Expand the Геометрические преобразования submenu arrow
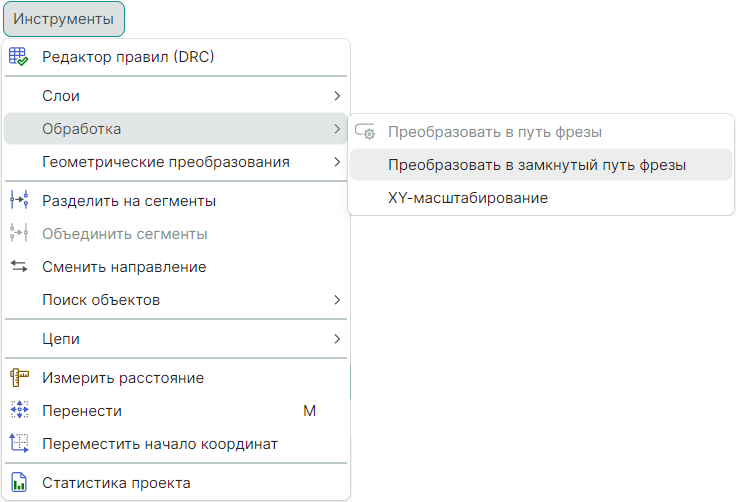 tap(337, 162)
